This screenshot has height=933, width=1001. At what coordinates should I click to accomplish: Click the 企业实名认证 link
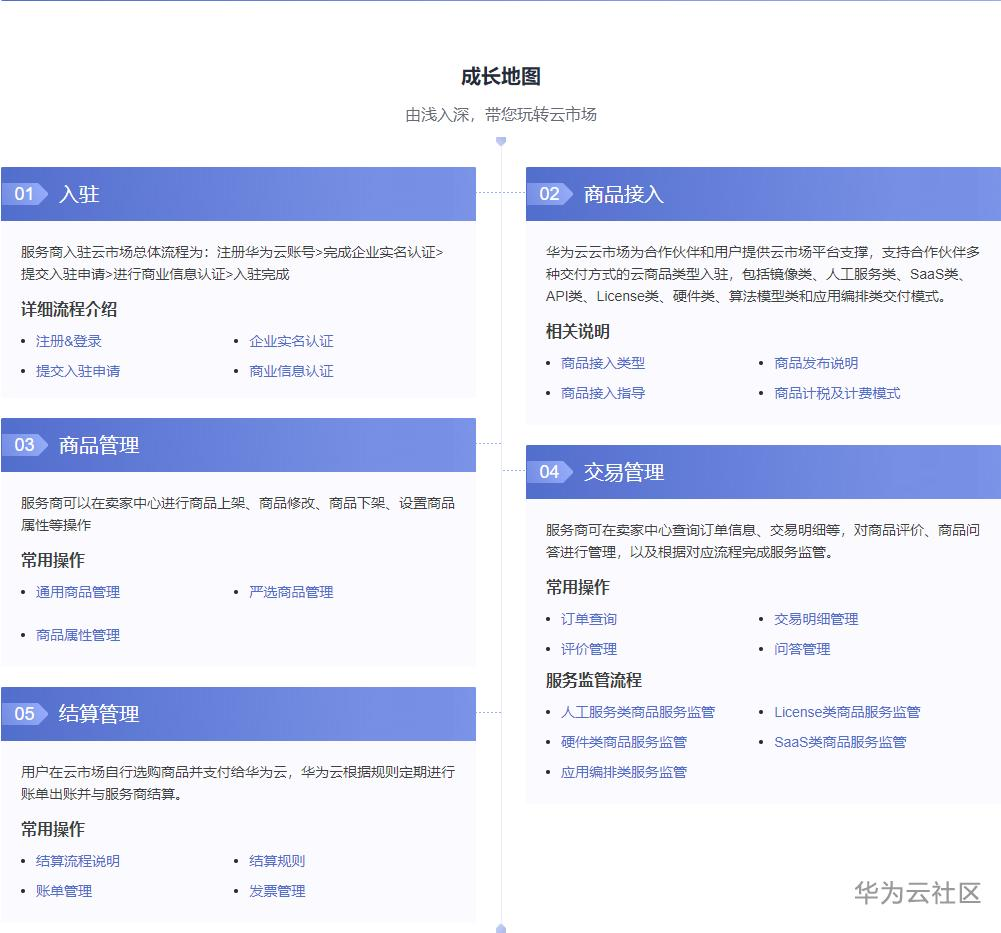291,341
